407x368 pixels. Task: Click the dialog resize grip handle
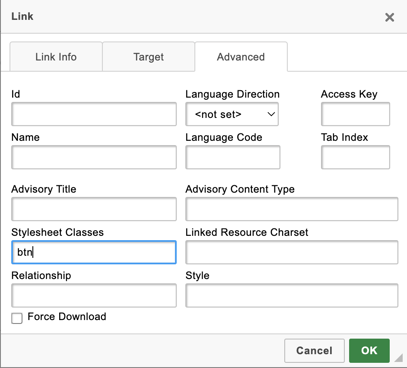click(x=399, y=358)
